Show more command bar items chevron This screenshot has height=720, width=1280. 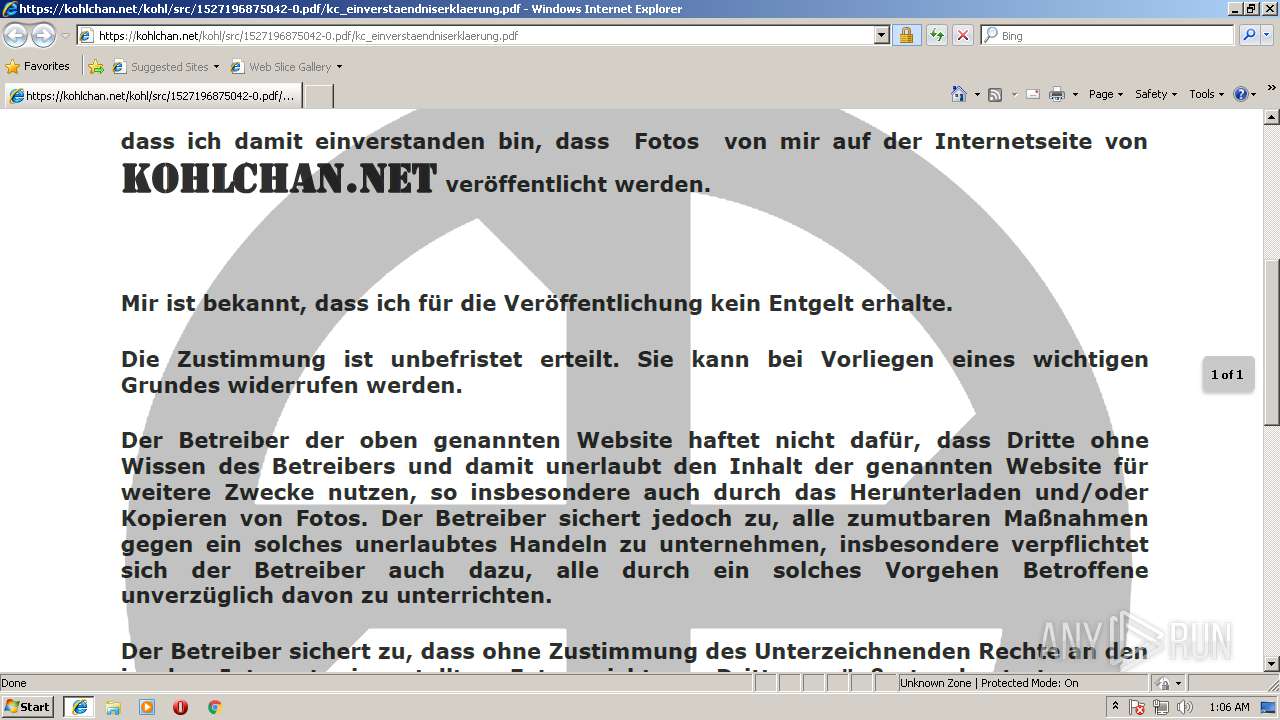1272,89
